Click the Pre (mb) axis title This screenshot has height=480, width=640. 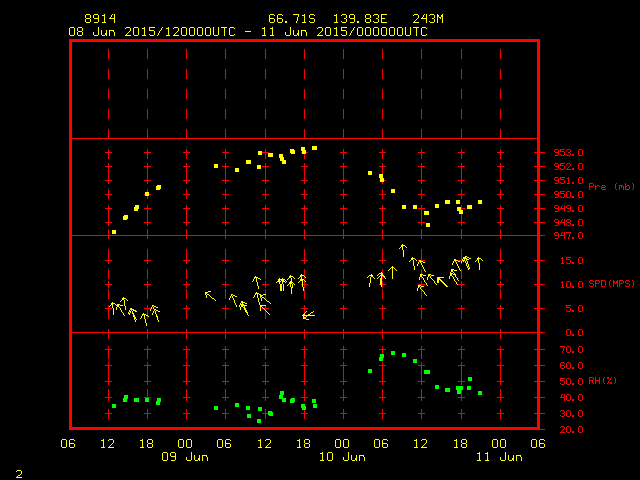point(611,187)
